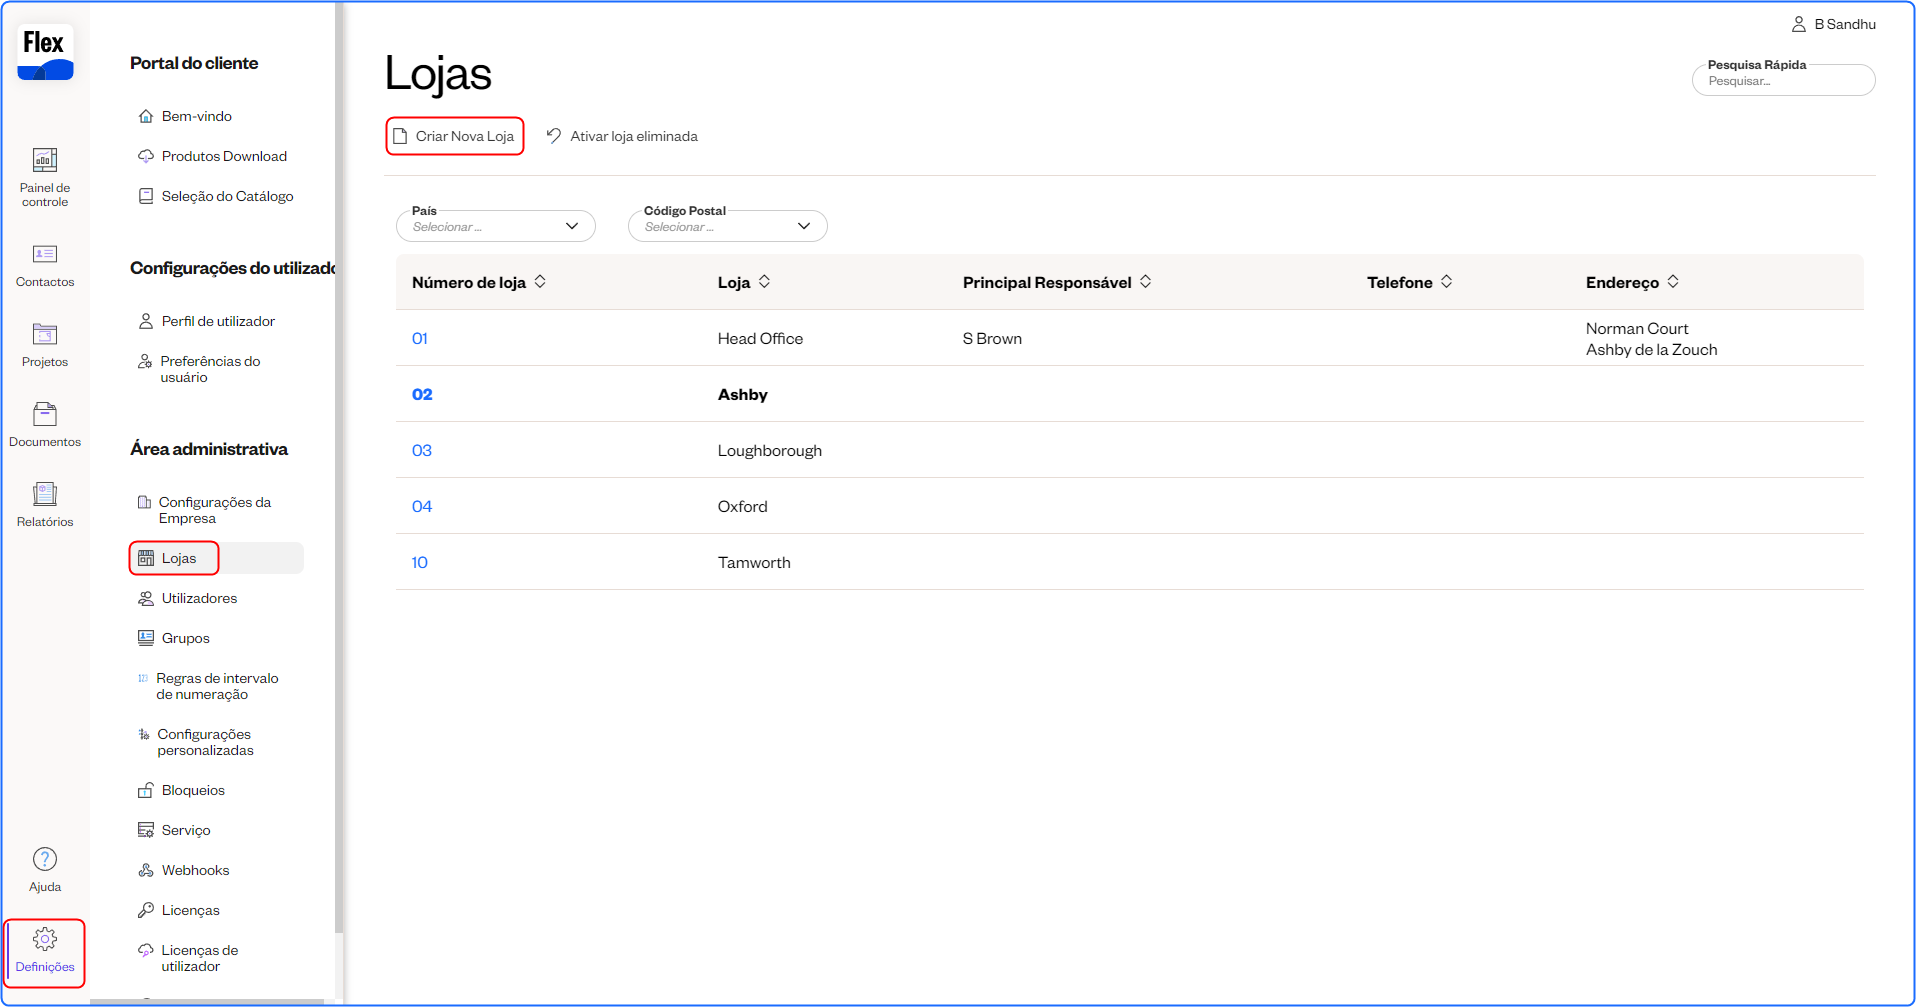Open store number 03 link

coord(422,450)
